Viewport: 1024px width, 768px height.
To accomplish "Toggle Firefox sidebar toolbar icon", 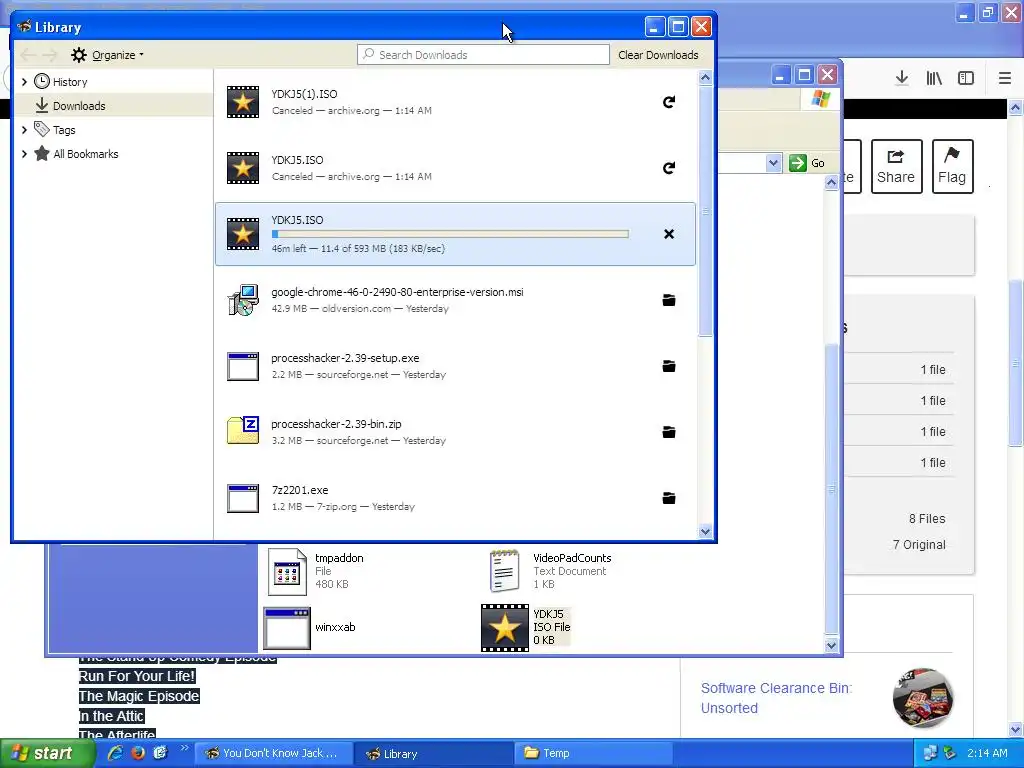I will pos(966,78).
